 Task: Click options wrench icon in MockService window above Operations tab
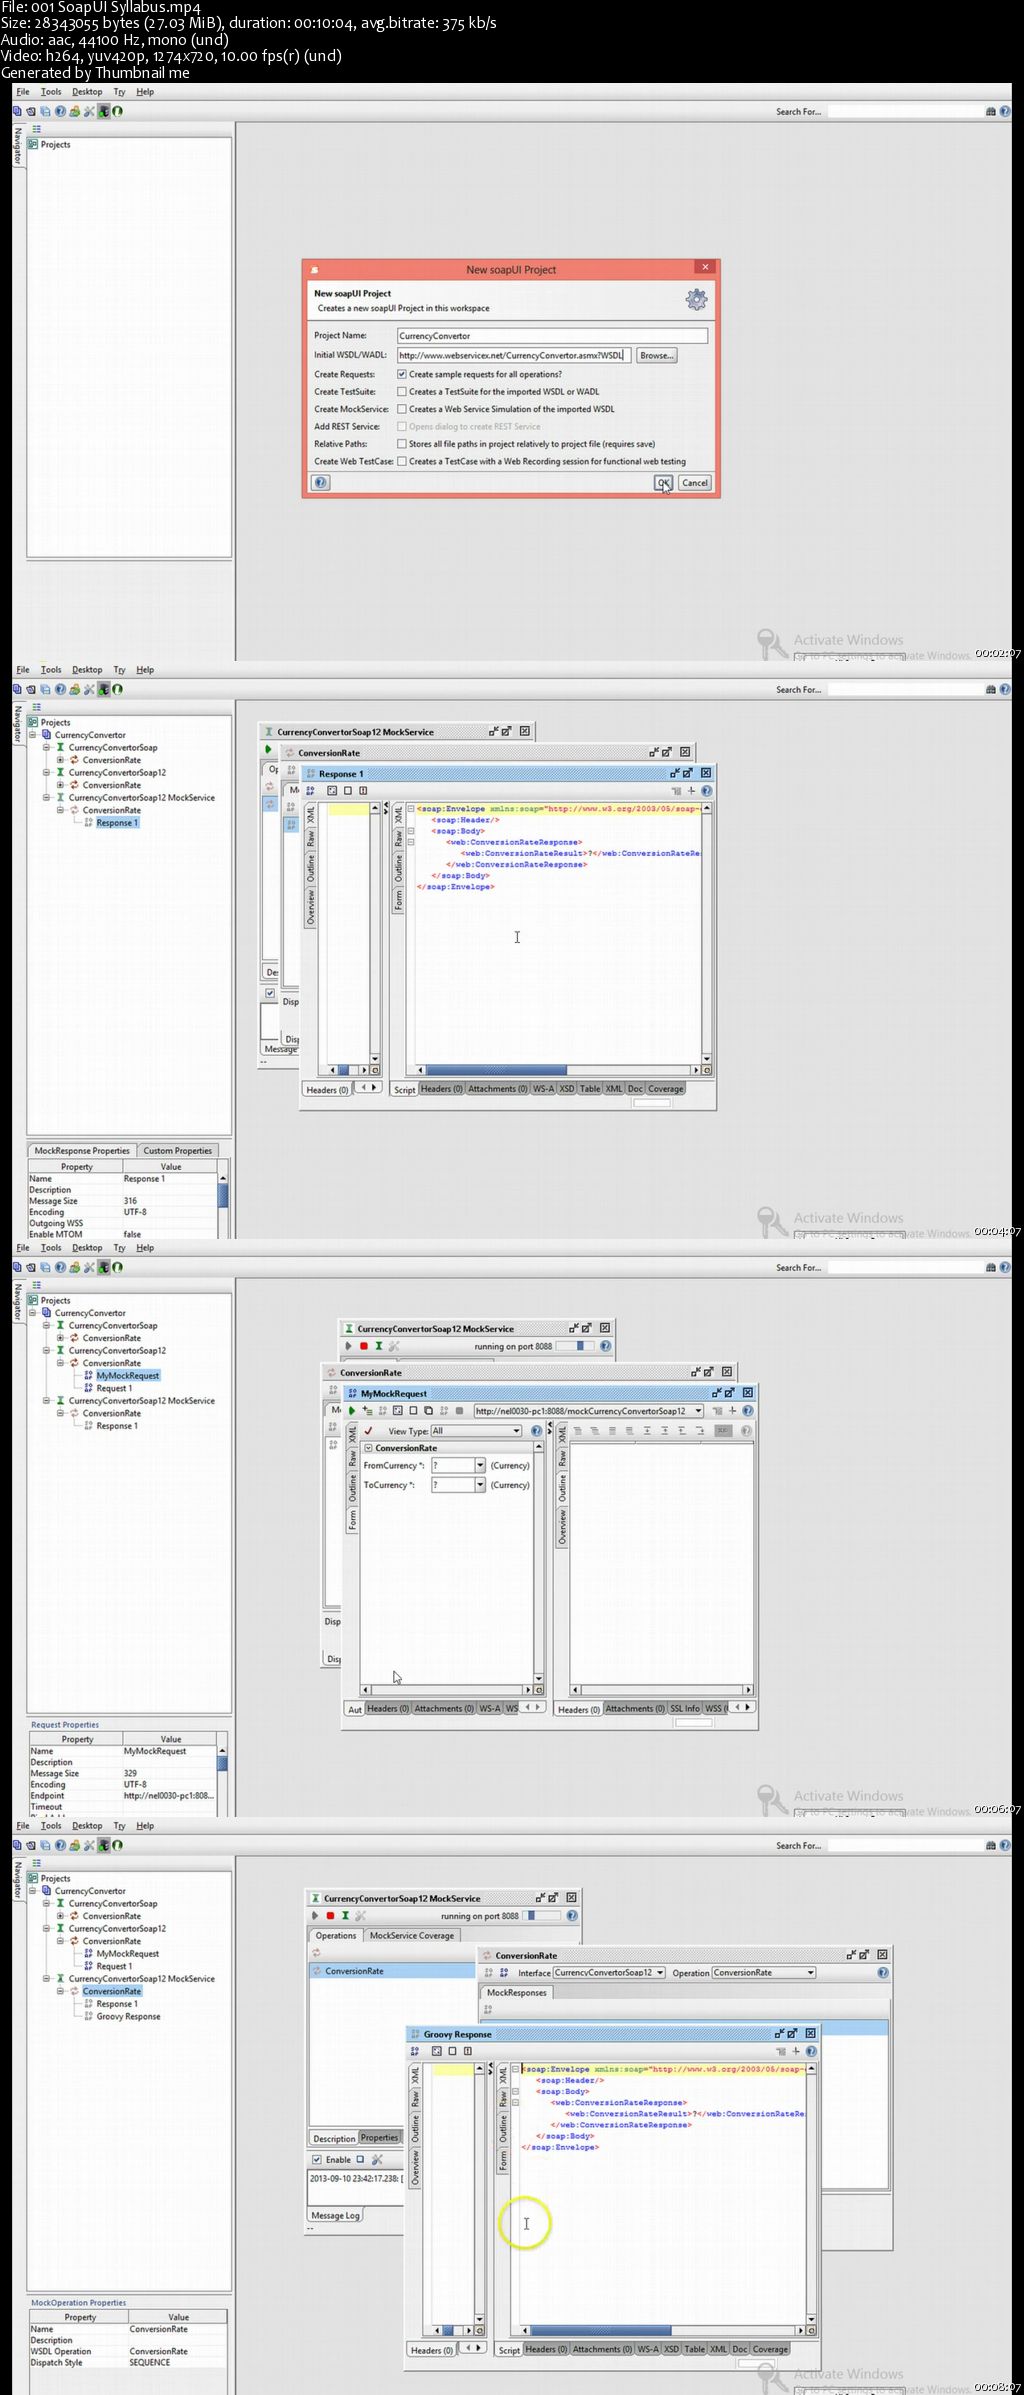coord(360,1916)
